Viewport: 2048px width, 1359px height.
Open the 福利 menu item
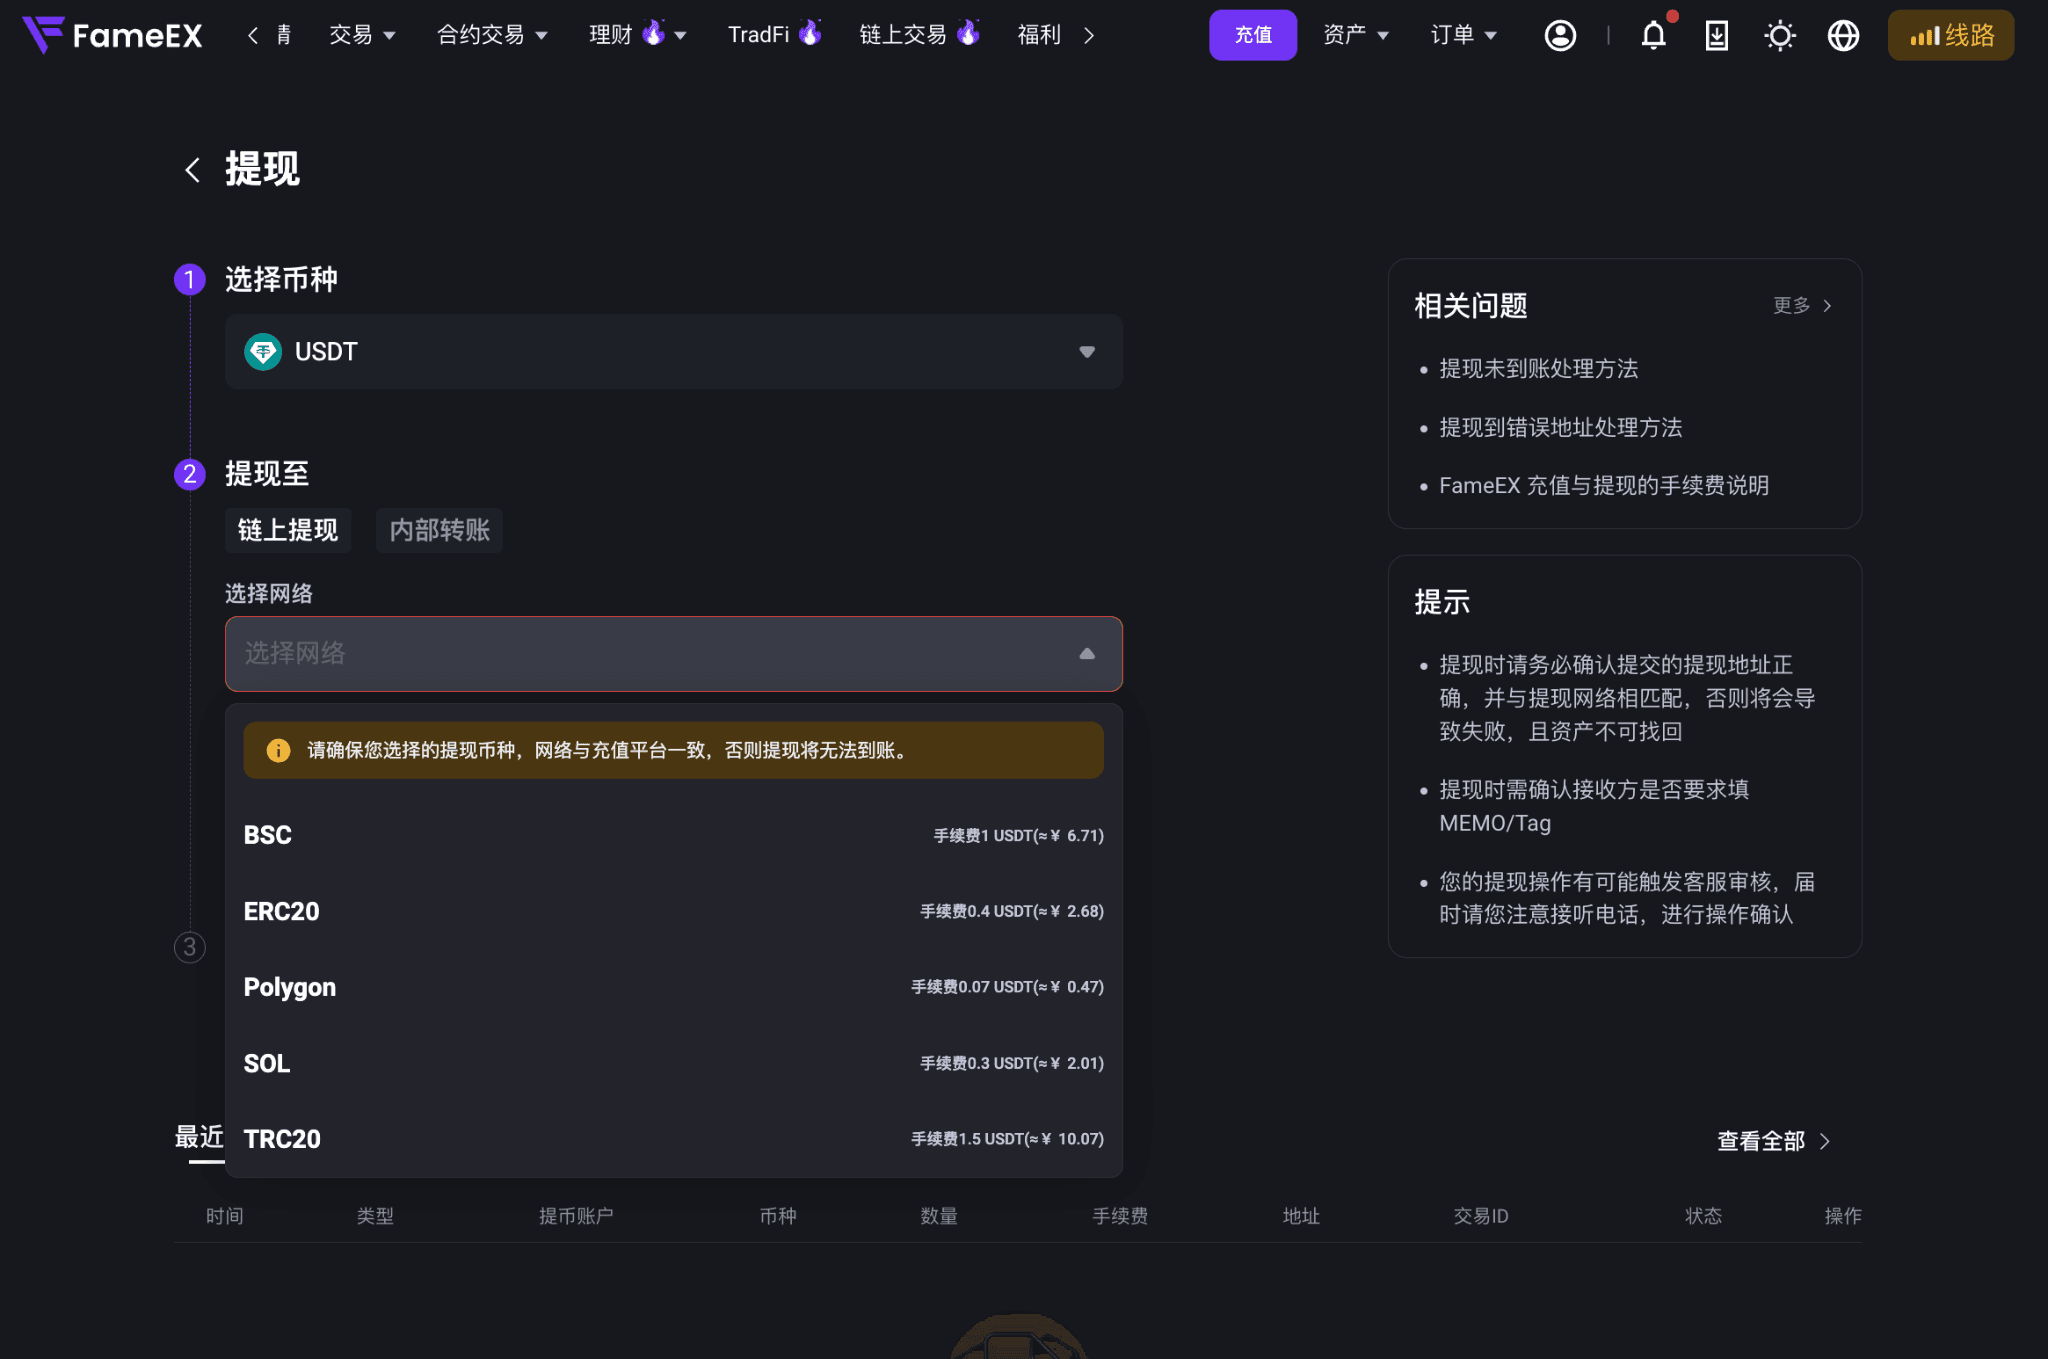[1039, 35]
